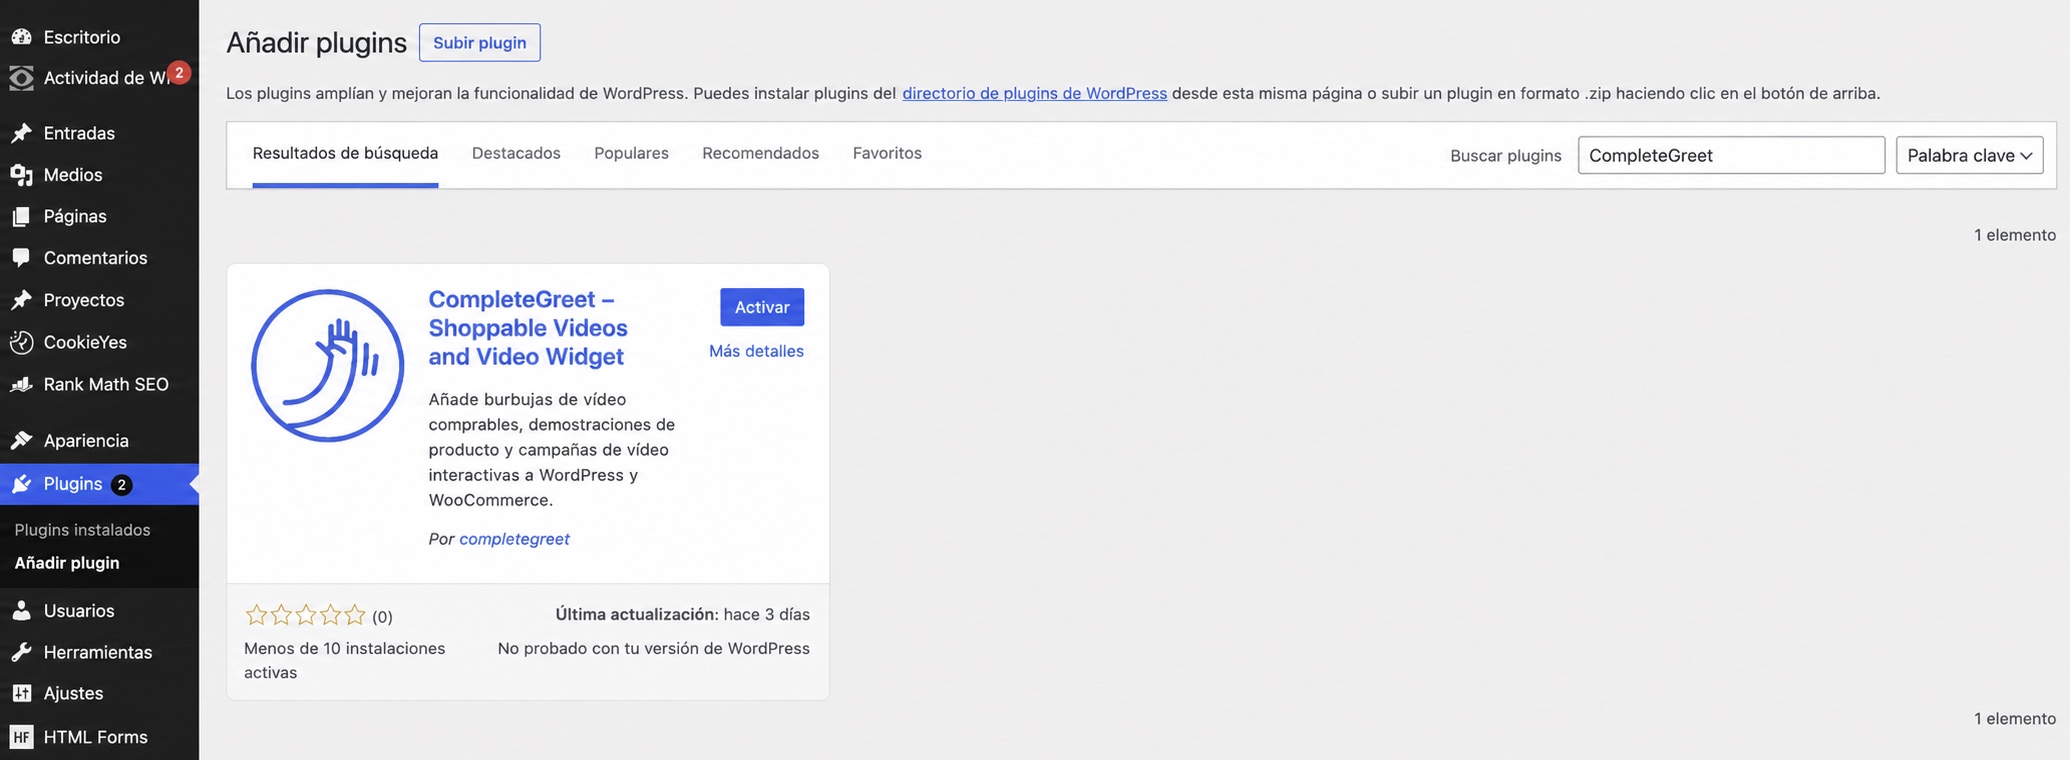Switch to the Recomendados tab

(x=760, y=153)
